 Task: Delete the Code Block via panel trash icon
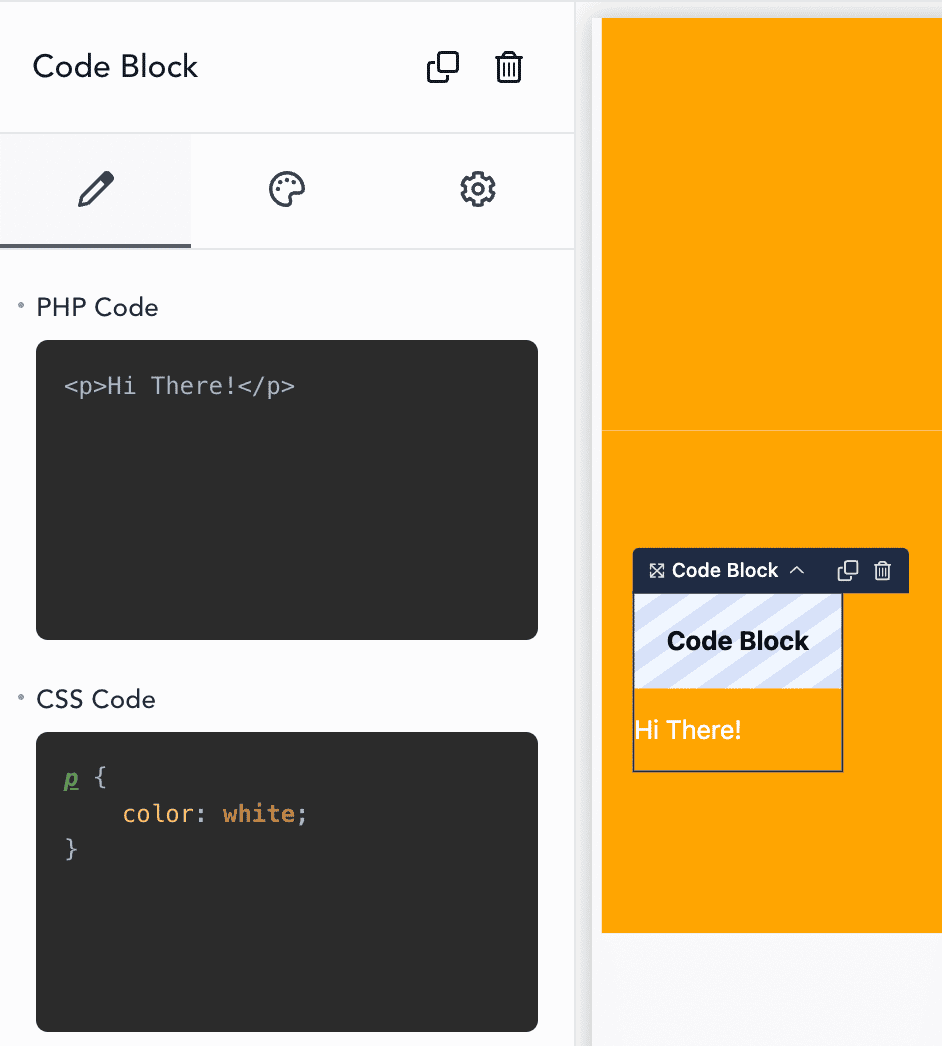click(x=508, y=67)
